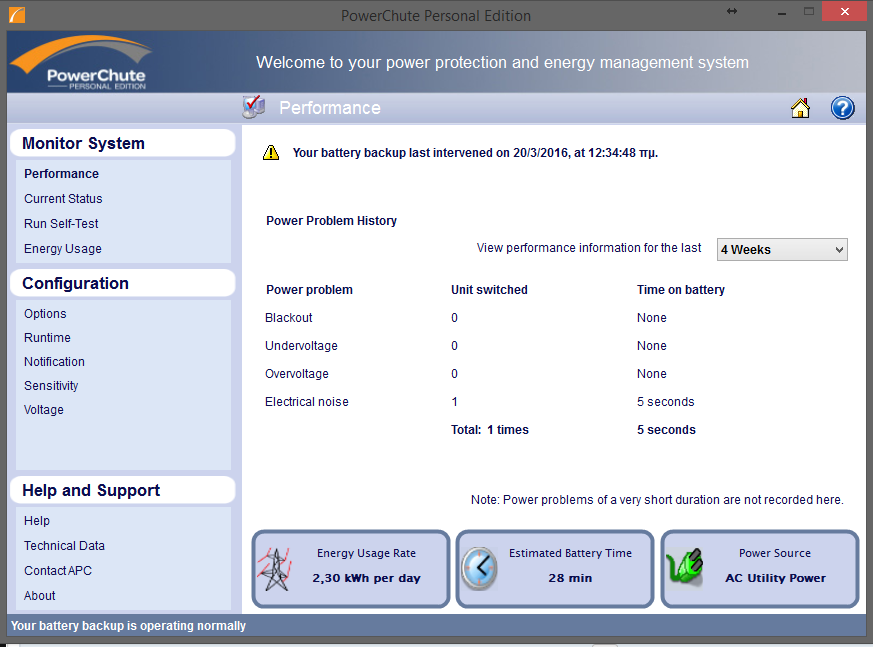The height and width of the screenshot is (647, 873).
Task: Click the 'Time on battery' column header
Action: pyautogui.click(x=680, y=290)
